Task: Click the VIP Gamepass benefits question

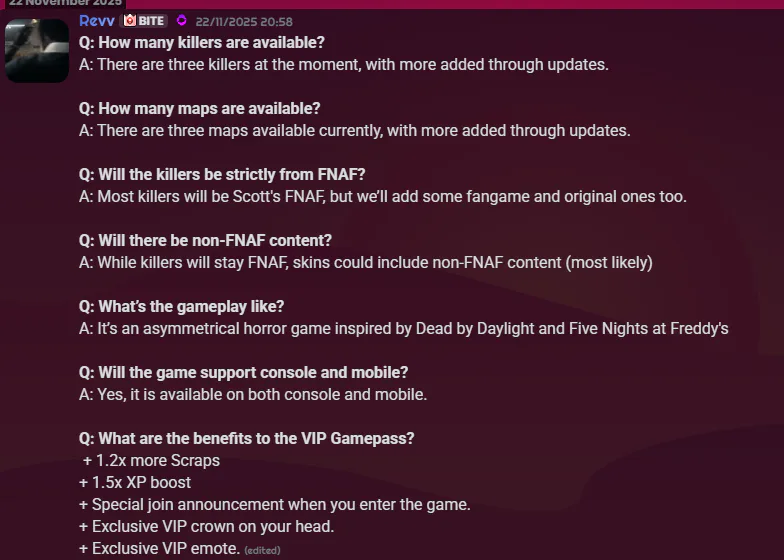Action: (x=247, y=438)
